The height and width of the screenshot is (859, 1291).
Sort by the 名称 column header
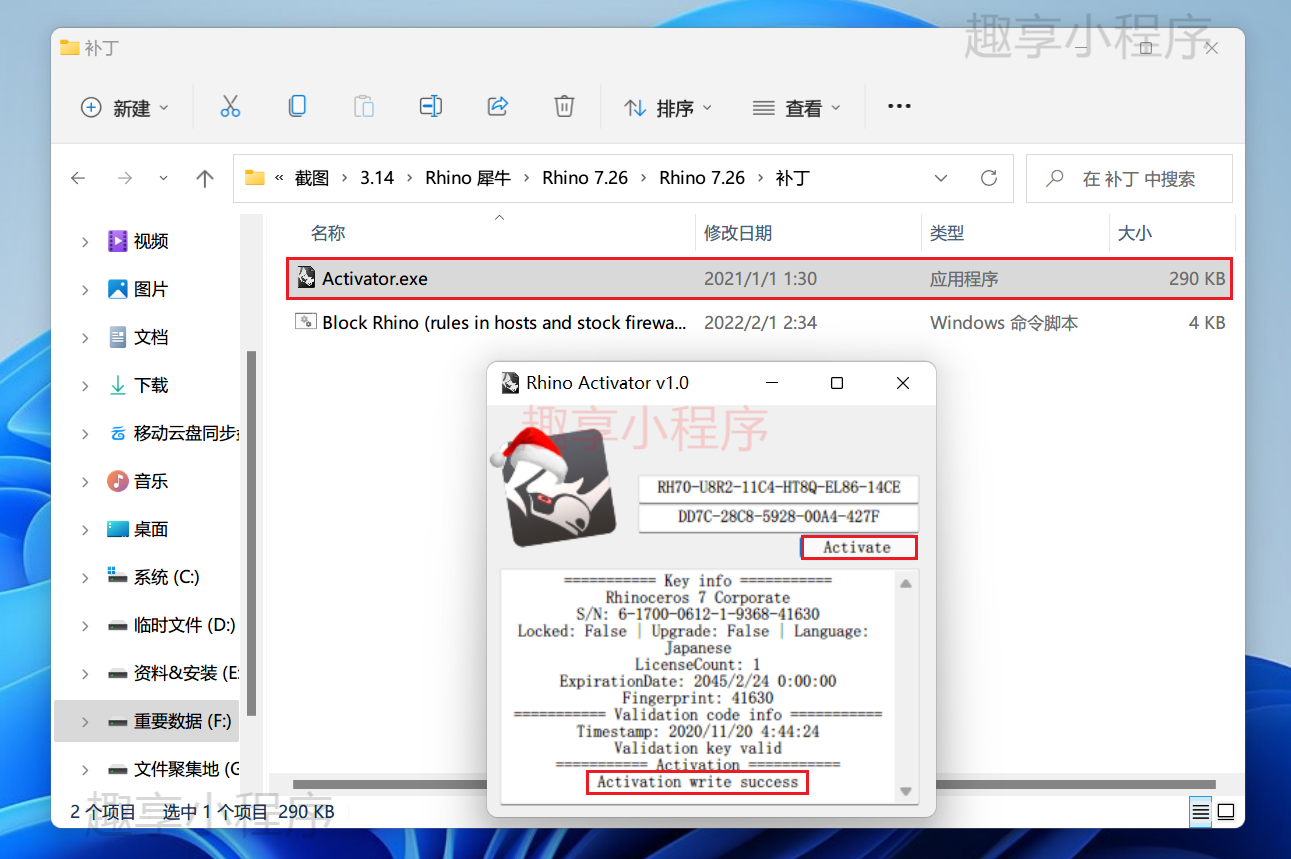(x=328, y=233)
